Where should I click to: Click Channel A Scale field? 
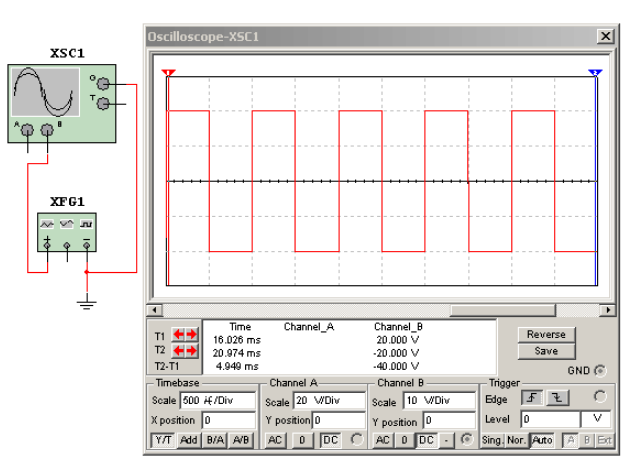[329, 400]
